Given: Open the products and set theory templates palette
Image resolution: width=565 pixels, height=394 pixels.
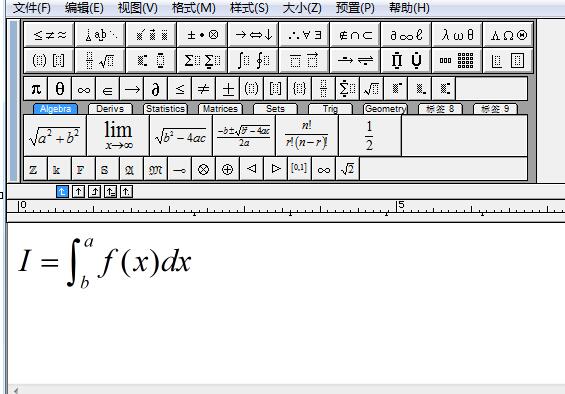Looking at the screenshot, I should point(406,60).
